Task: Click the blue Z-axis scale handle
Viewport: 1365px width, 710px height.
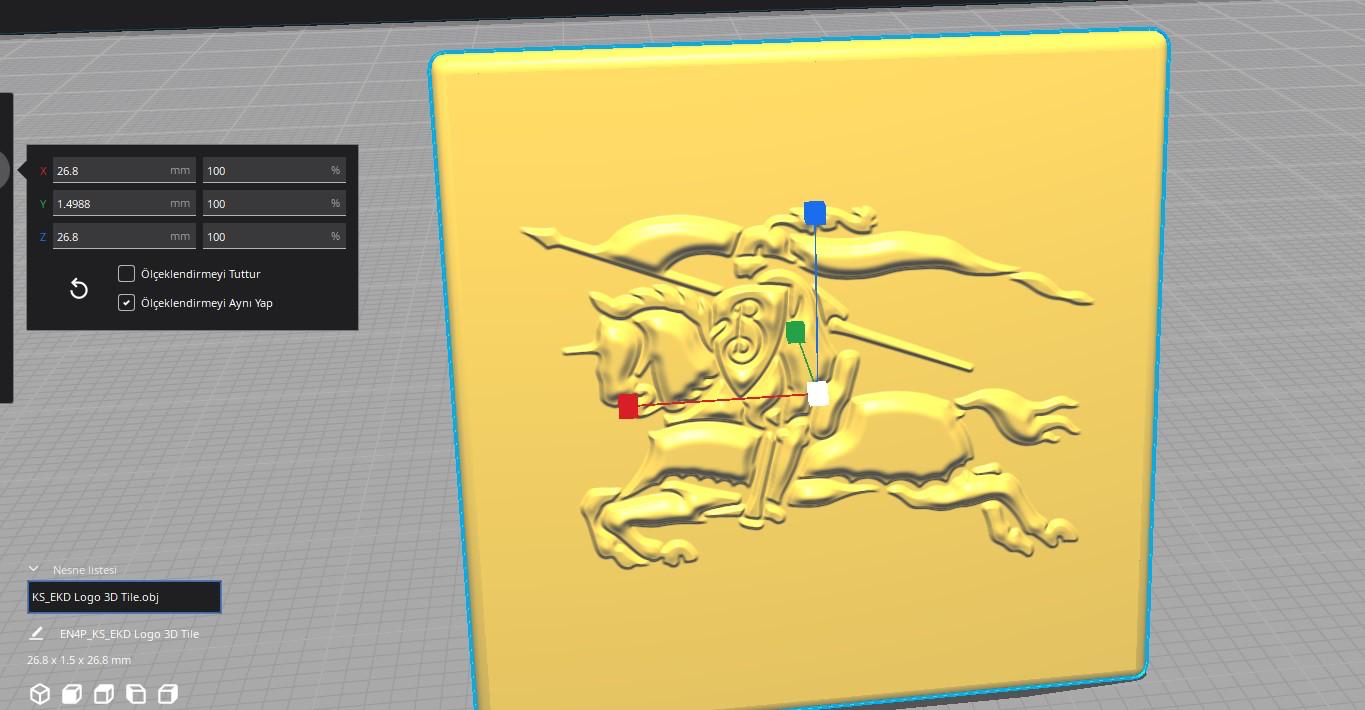Action: [815, 213]
